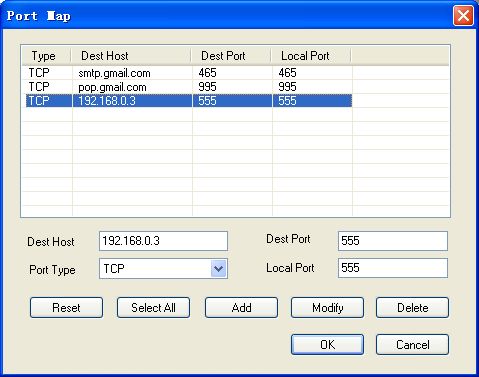Image resolution: width=479 pixels, height=377 pixels.
Task: Sort by the Dest Host column header
Action: click(x=131, y=56)
